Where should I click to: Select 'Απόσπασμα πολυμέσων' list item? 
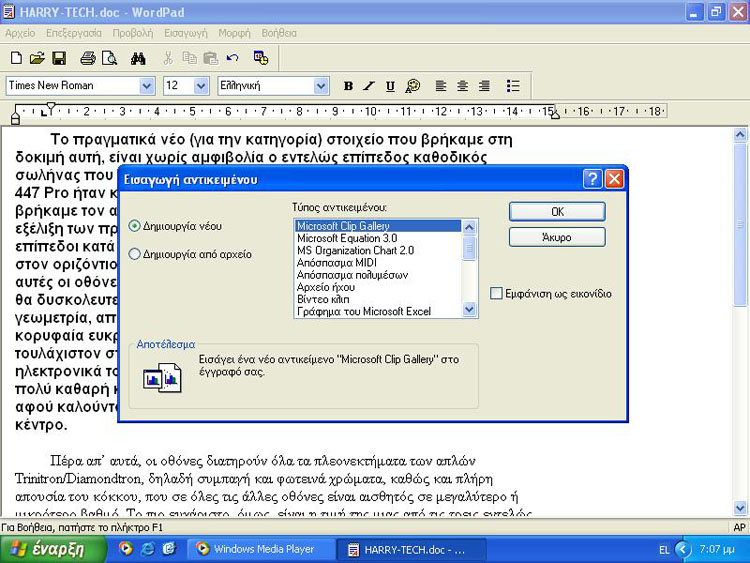click(x=378, y=275)
